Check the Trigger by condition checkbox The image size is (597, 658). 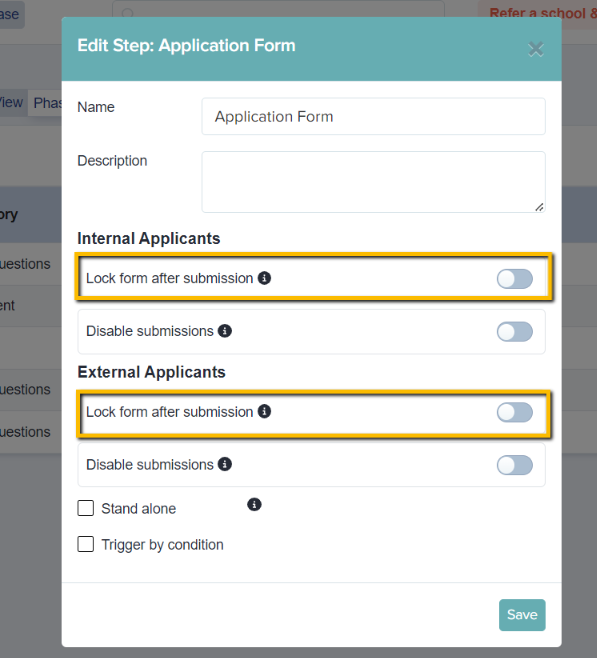coord(86,544)
